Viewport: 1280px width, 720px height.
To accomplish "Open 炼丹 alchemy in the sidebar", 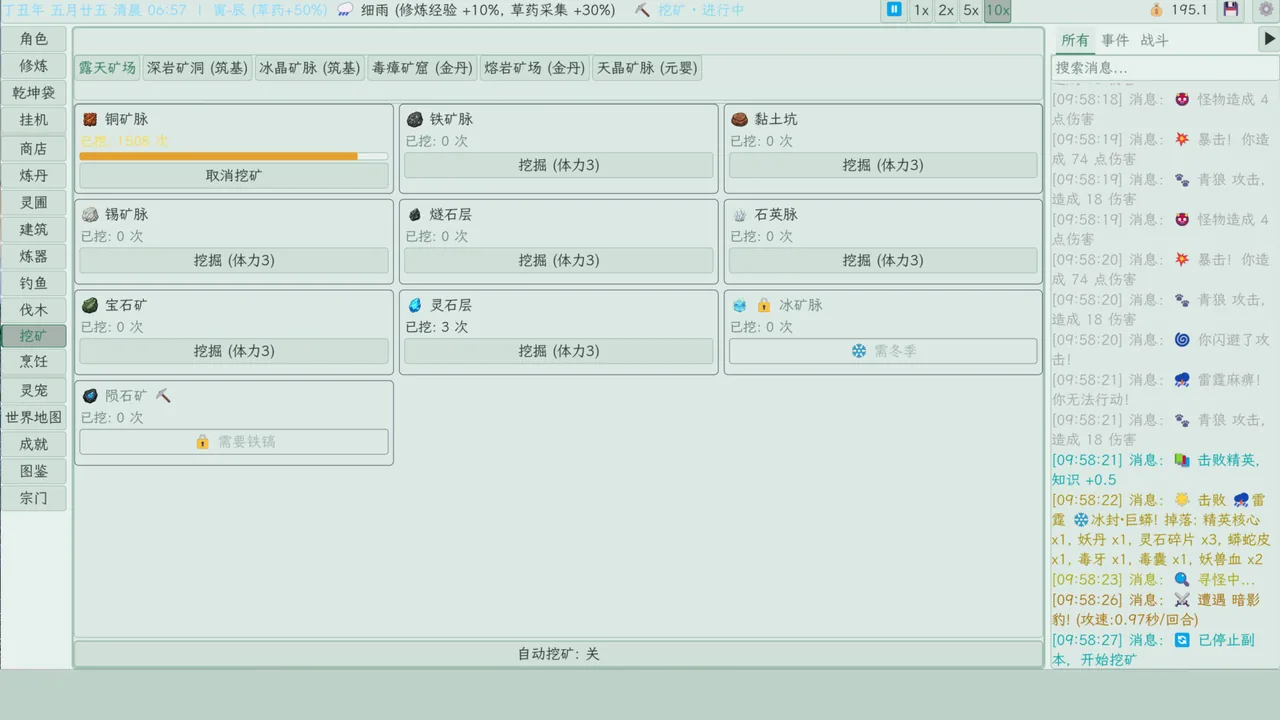I will [34, 175].
